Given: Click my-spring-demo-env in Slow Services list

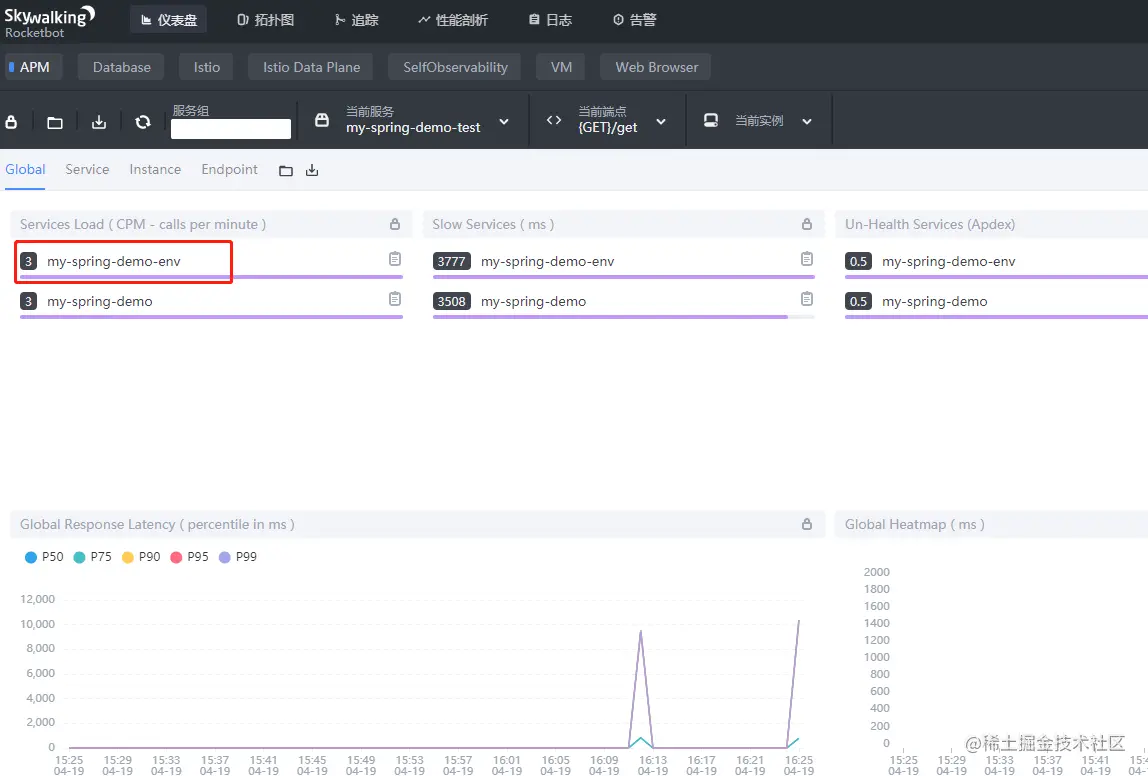Looking at the screenshot, I should (548, 261).
